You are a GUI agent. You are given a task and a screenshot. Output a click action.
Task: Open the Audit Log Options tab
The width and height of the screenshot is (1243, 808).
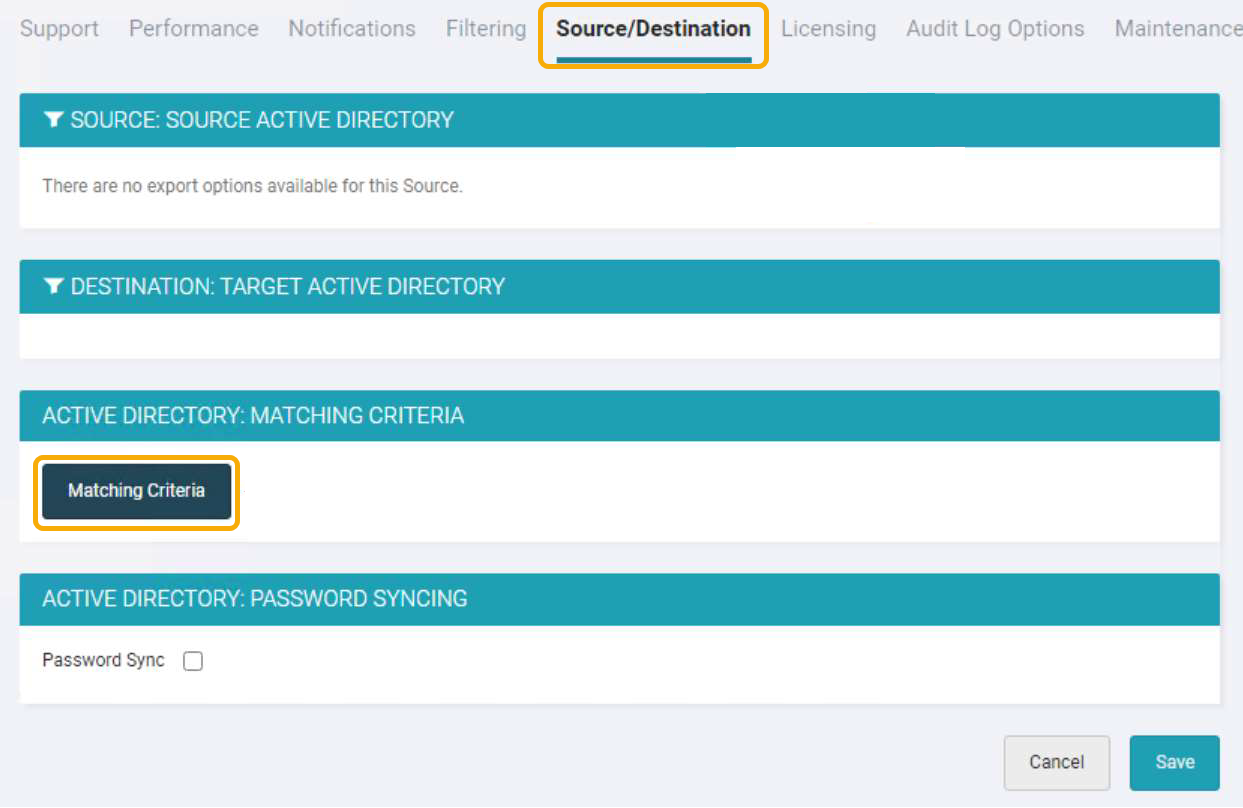pos(994,29)
